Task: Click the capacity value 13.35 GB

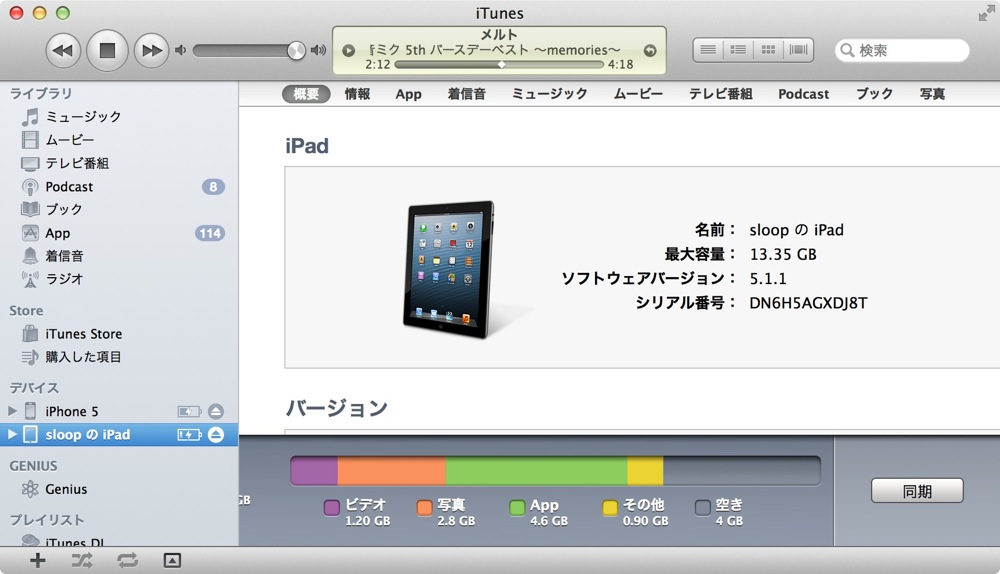Action: [783, 254]
